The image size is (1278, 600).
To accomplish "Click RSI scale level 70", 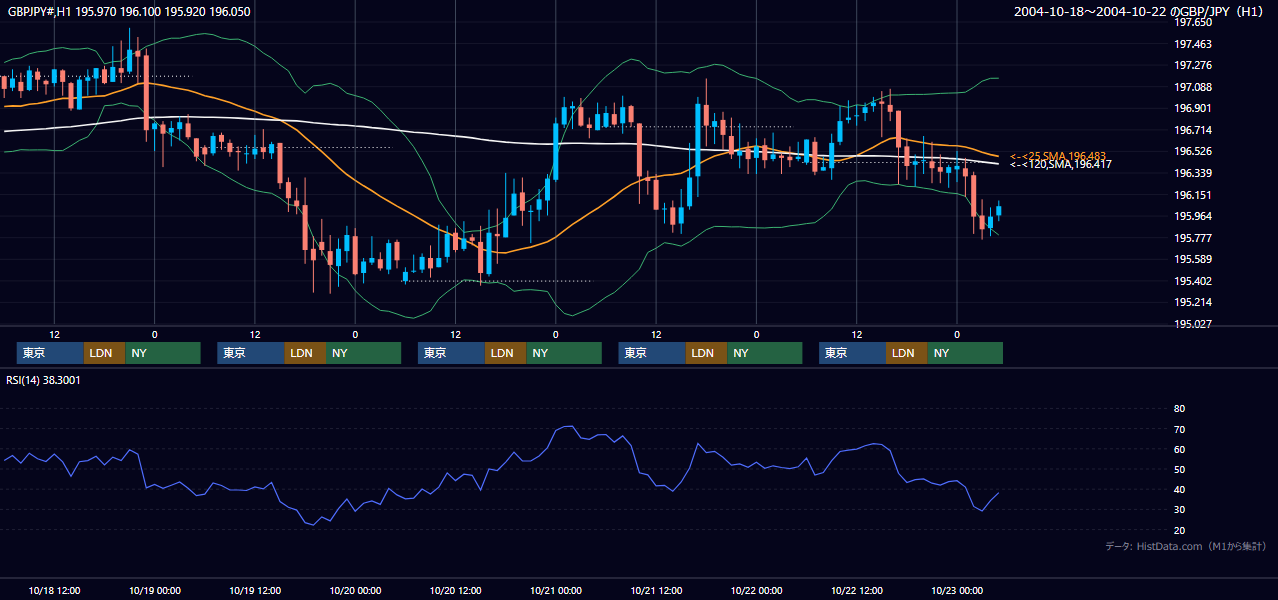I will [1179, 429].
